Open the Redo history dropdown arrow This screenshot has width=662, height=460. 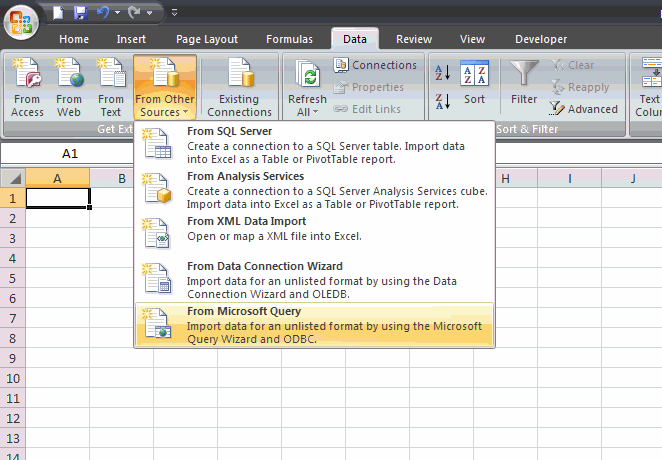[149, 13]
